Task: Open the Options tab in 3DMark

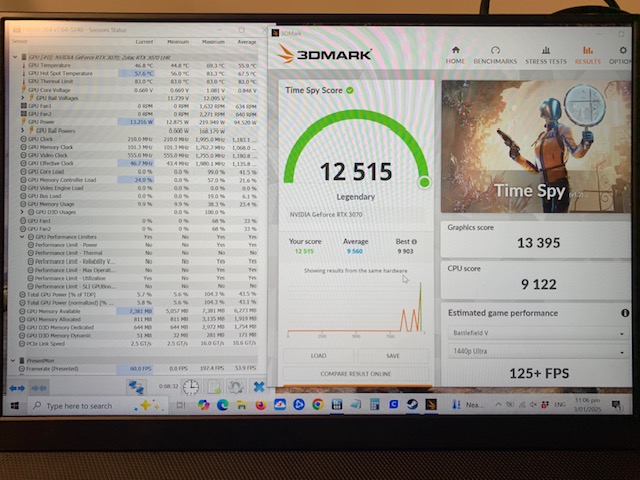Action: (621, 55)
